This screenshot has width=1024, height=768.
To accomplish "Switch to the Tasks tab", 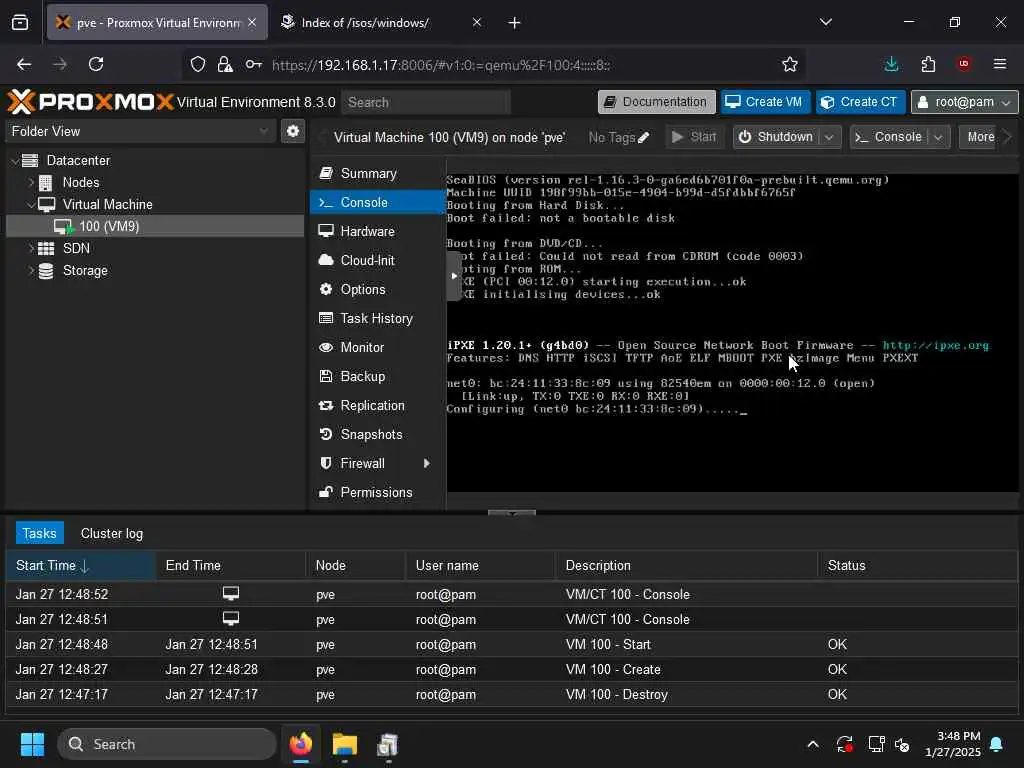I will (39, 534).
